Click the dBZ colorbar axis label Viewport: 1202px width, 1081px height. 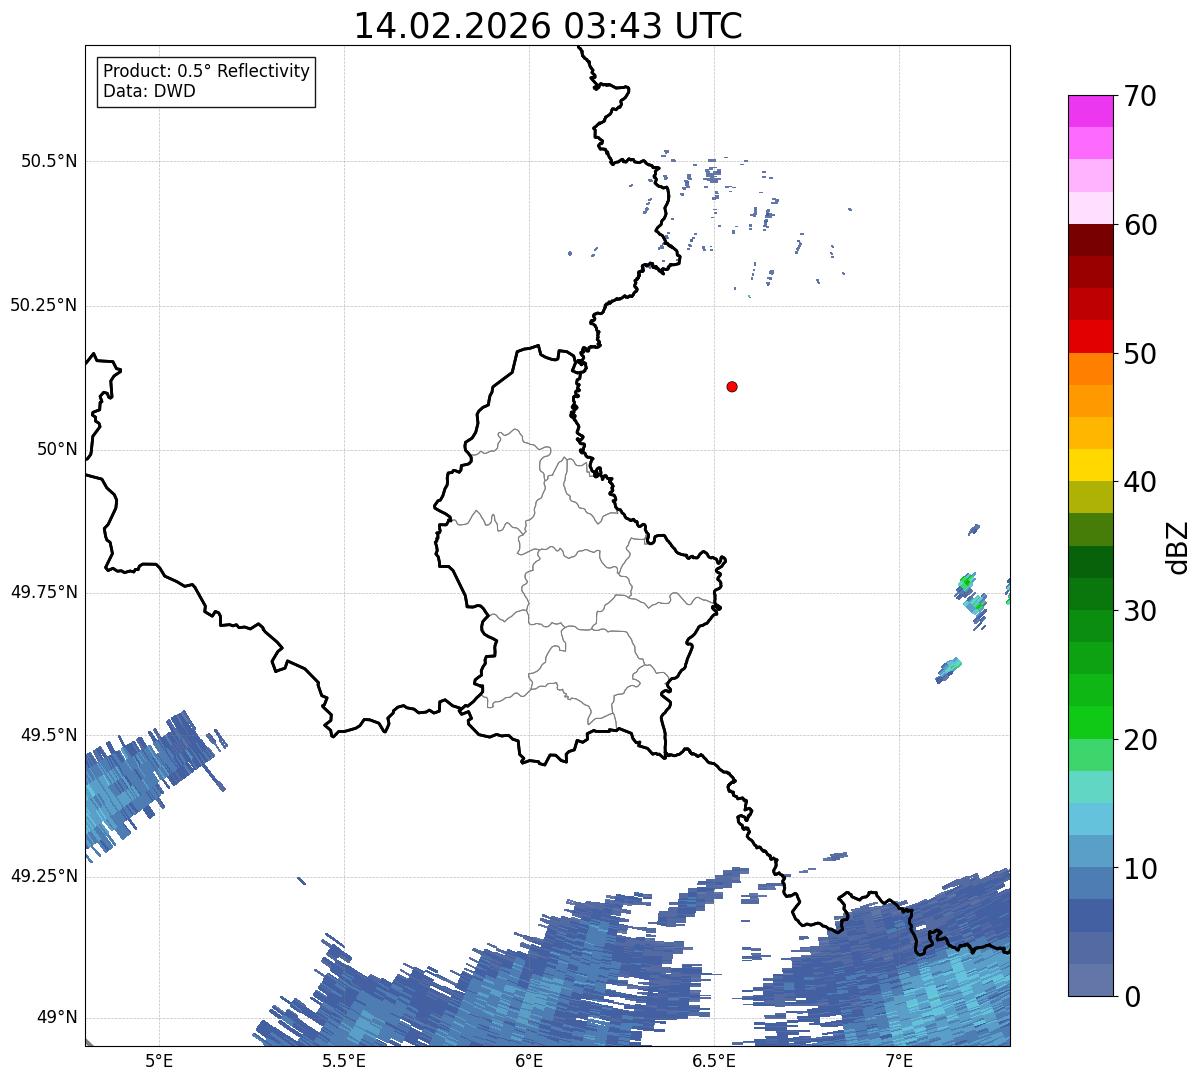point(1178,546)
